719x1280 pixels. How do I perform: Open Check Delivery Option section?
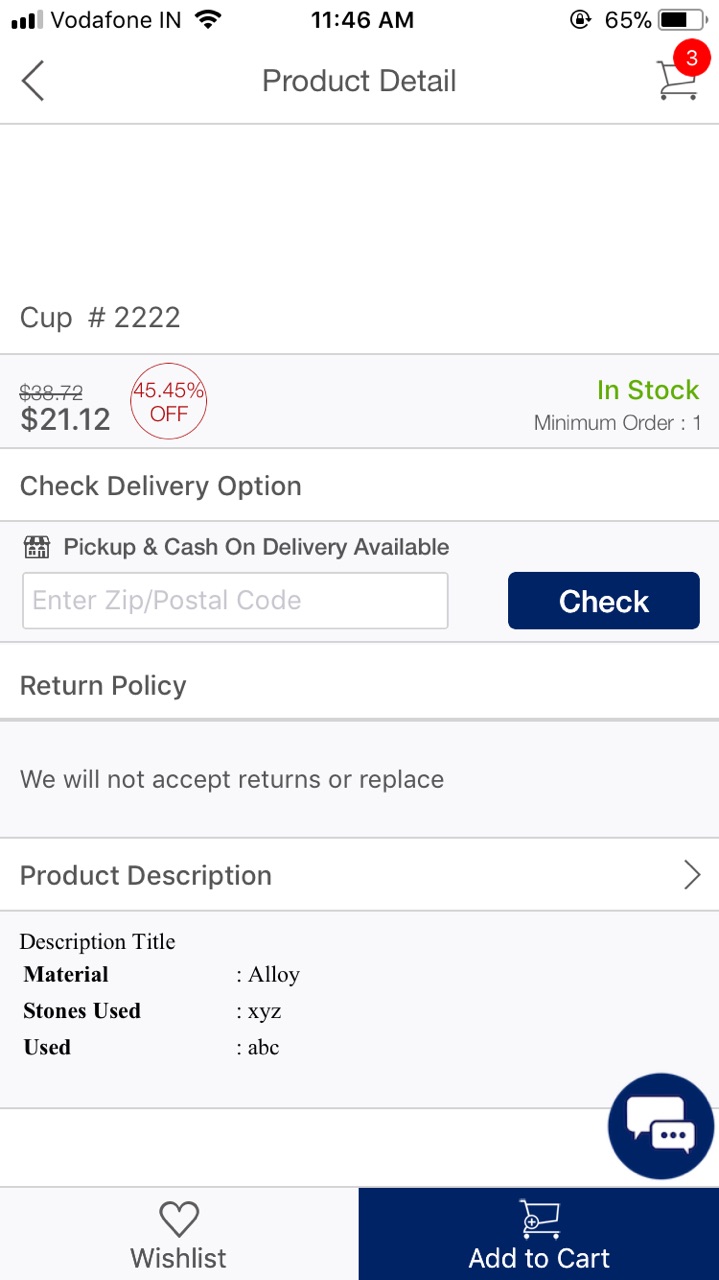160,486
